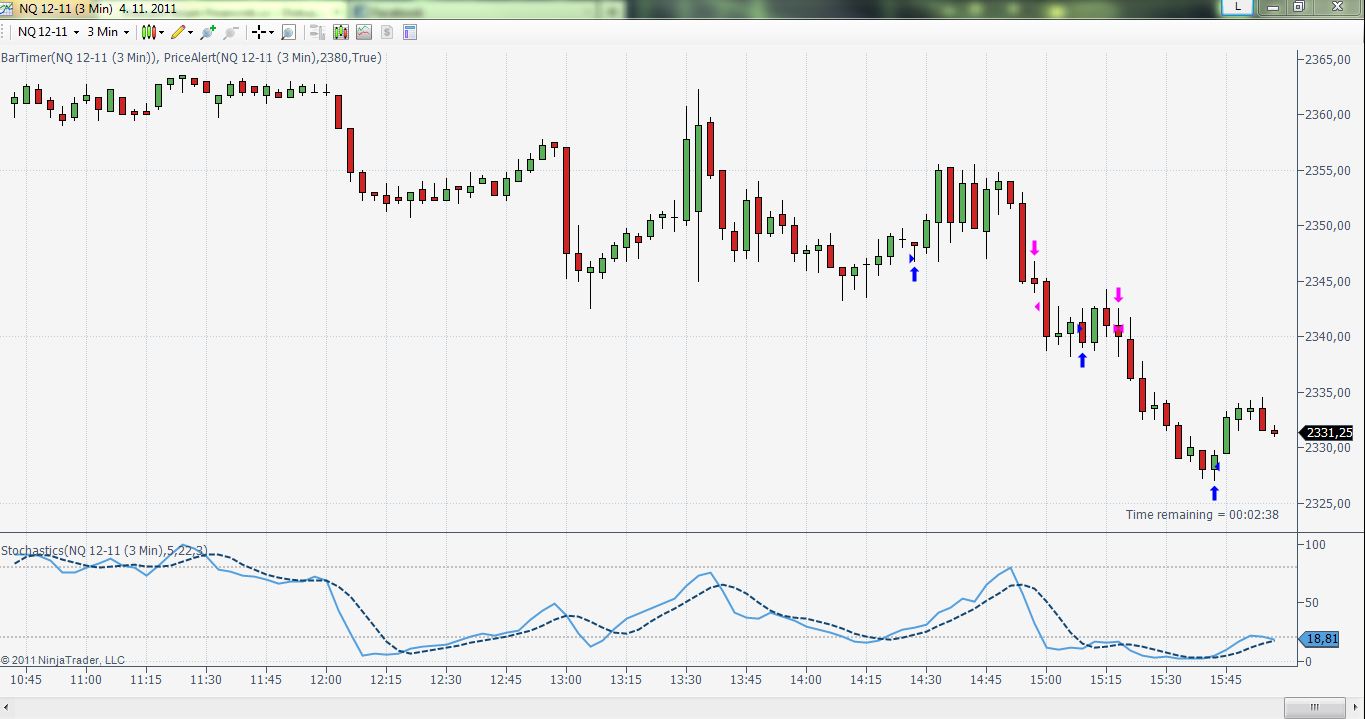Open the 3 Min interval selector
Image resolution: width=1365 pixels, height=719 pixels.
coord(108,32)
